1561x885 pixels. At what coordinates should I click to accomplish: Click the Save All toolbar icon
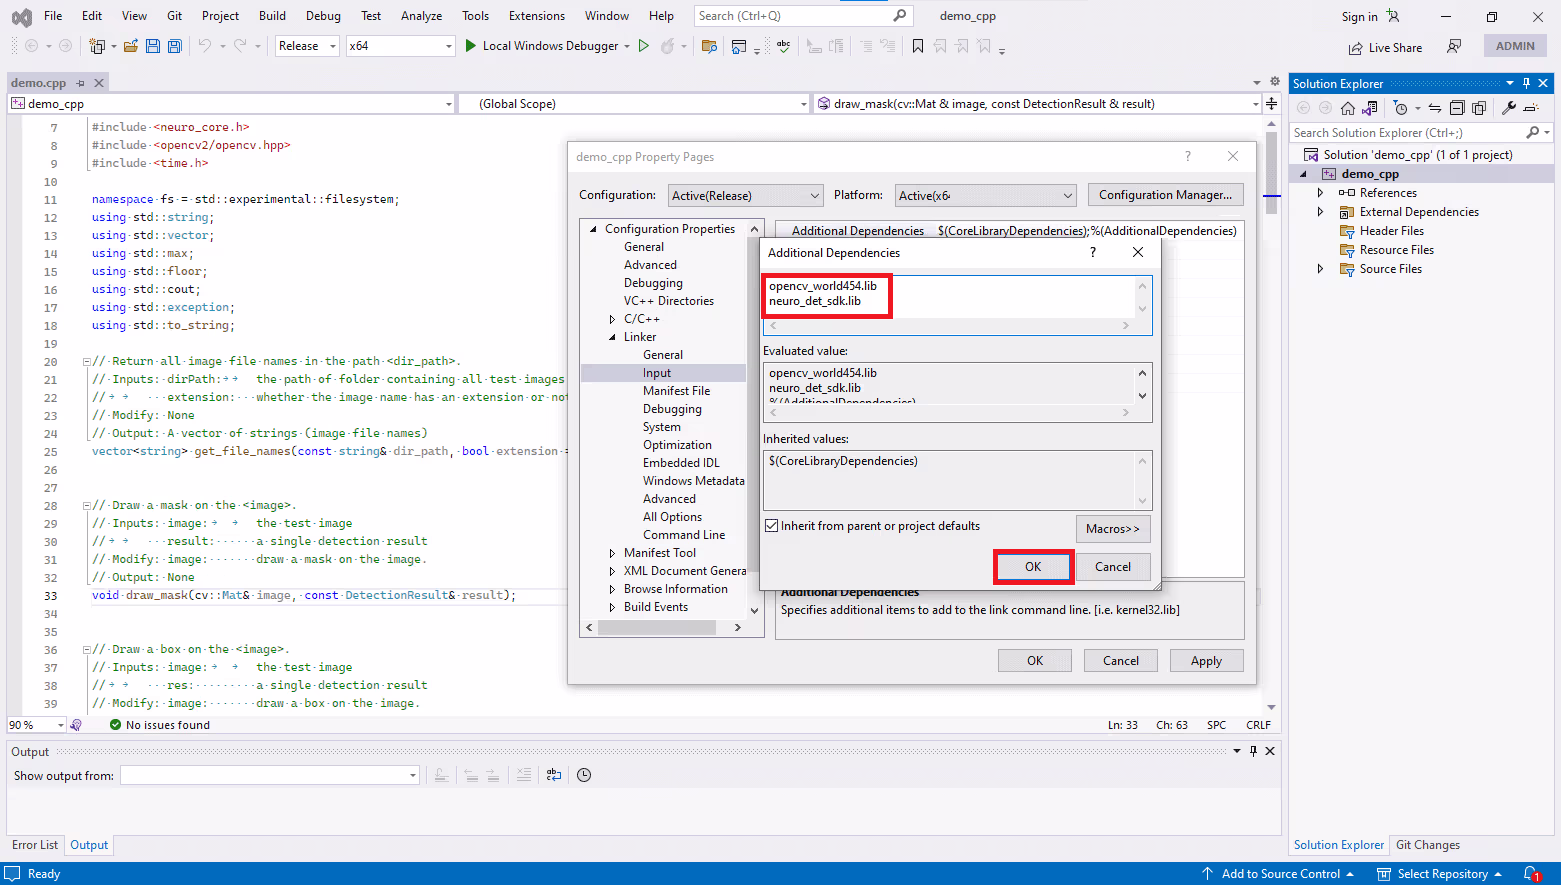coord(175,46)
